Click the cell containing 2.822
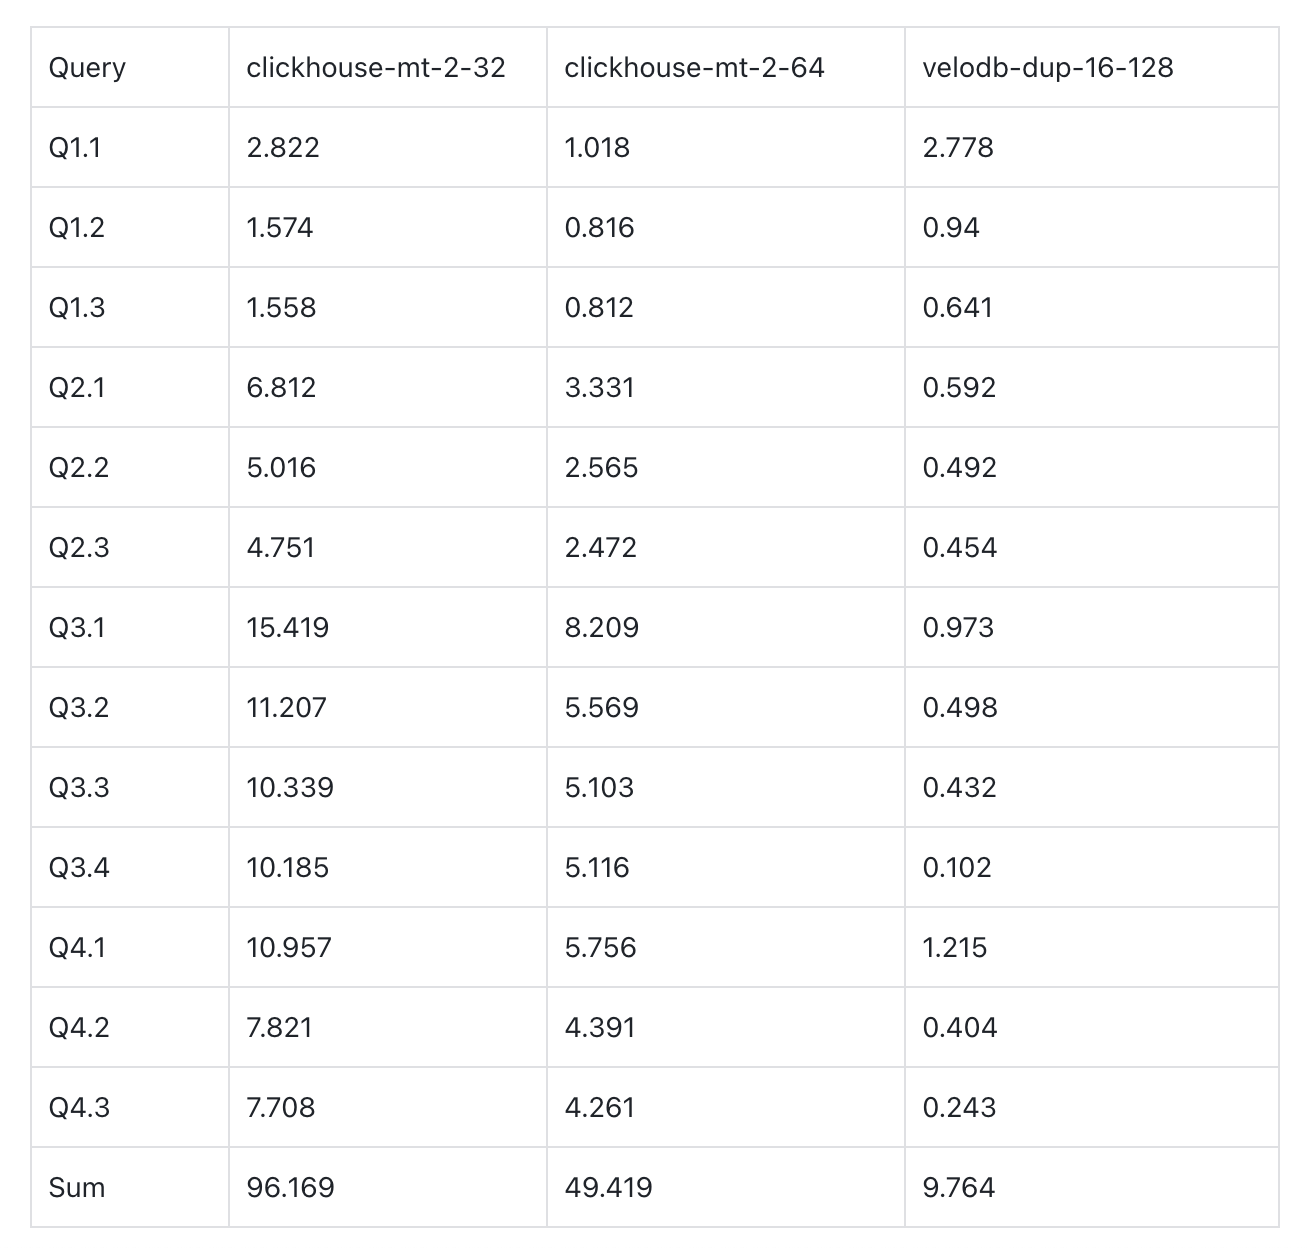 click(283, 148)
